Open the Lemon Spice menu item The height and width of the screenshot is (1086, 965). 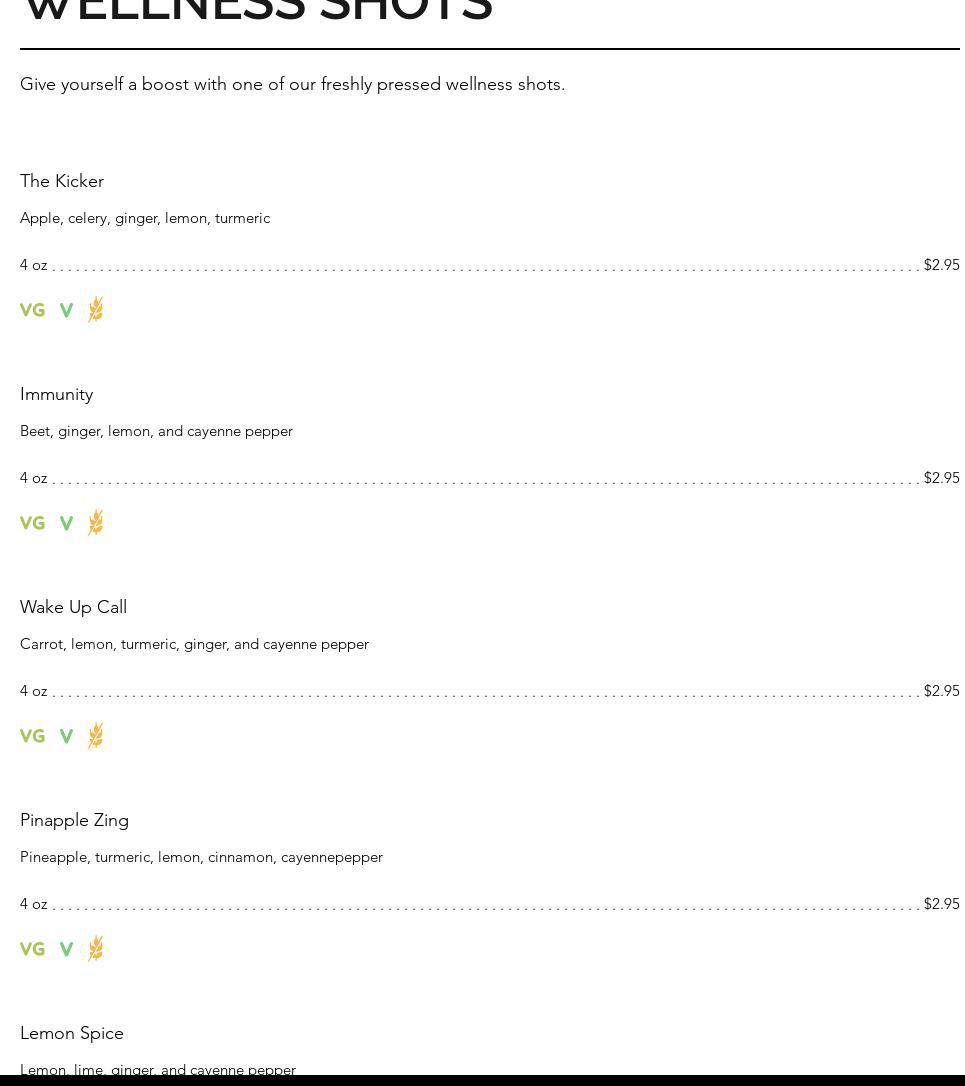72,1033
